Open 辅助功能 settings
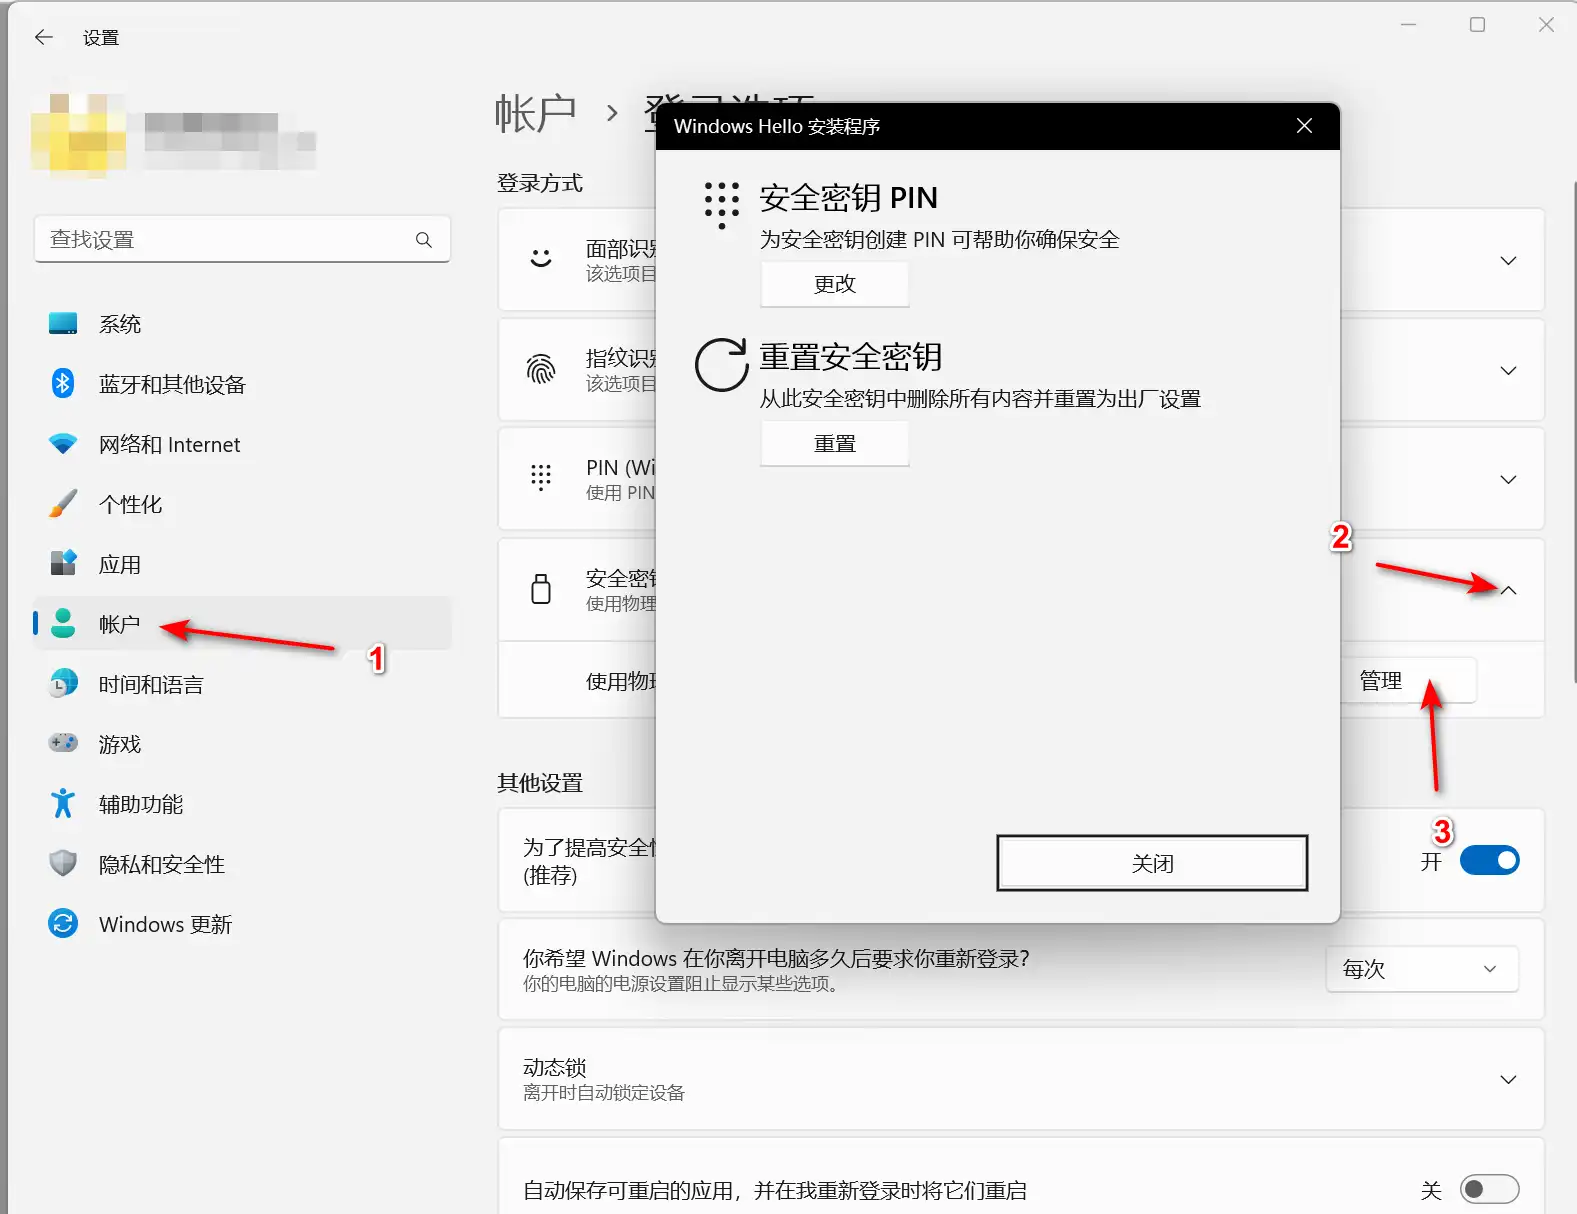1577x1214 pixels. coord(243,804)
